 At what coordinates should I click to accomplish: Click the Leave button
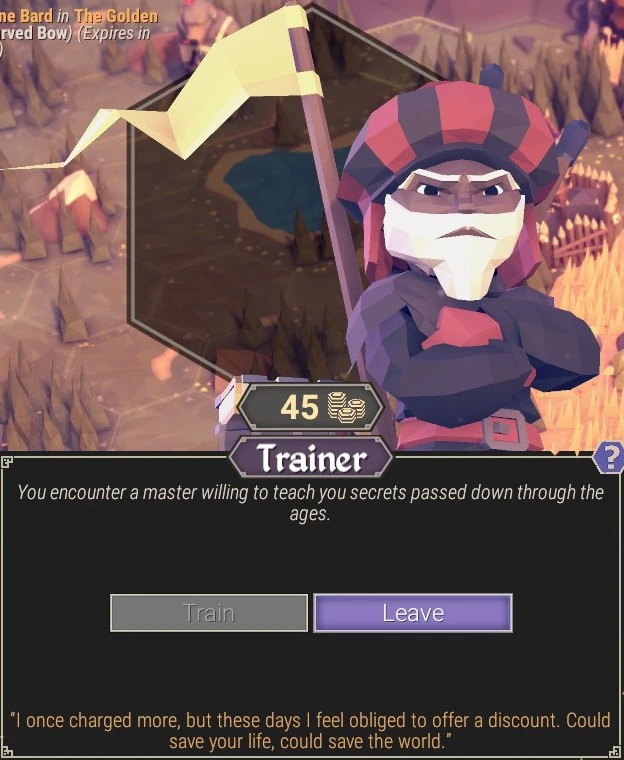tap(413, 613)
